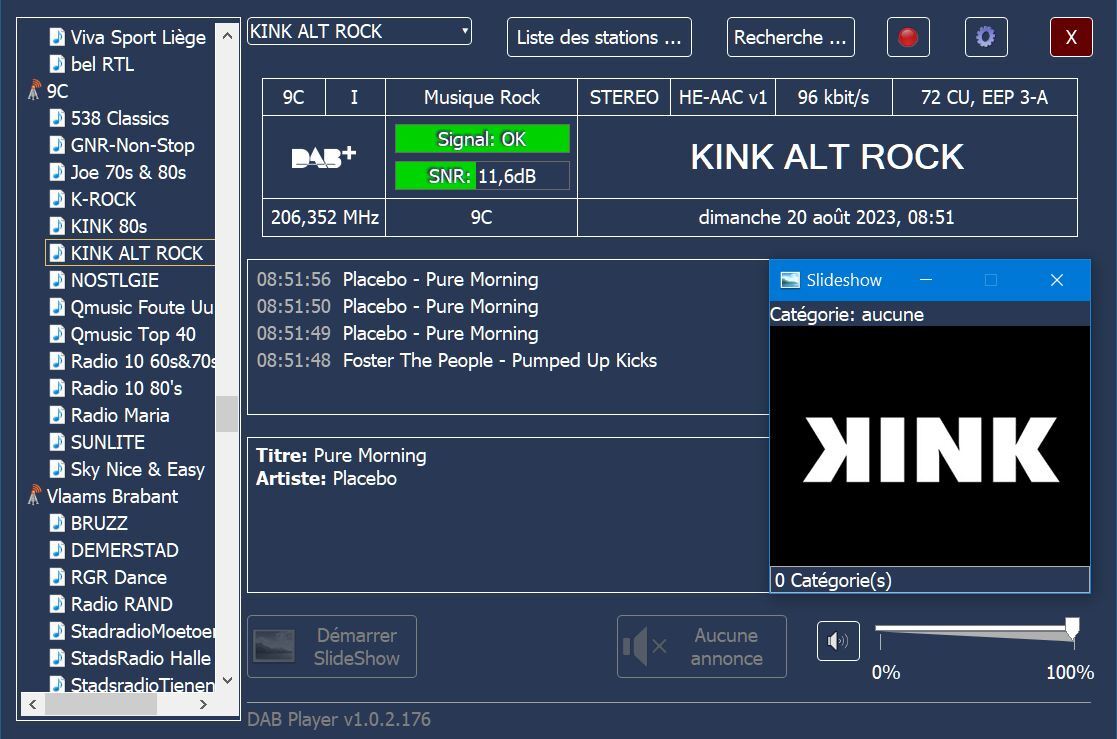Click the '96 kbit/s' bitrate cell
The image size is (1117, 739).
click(x=833, y=97)
